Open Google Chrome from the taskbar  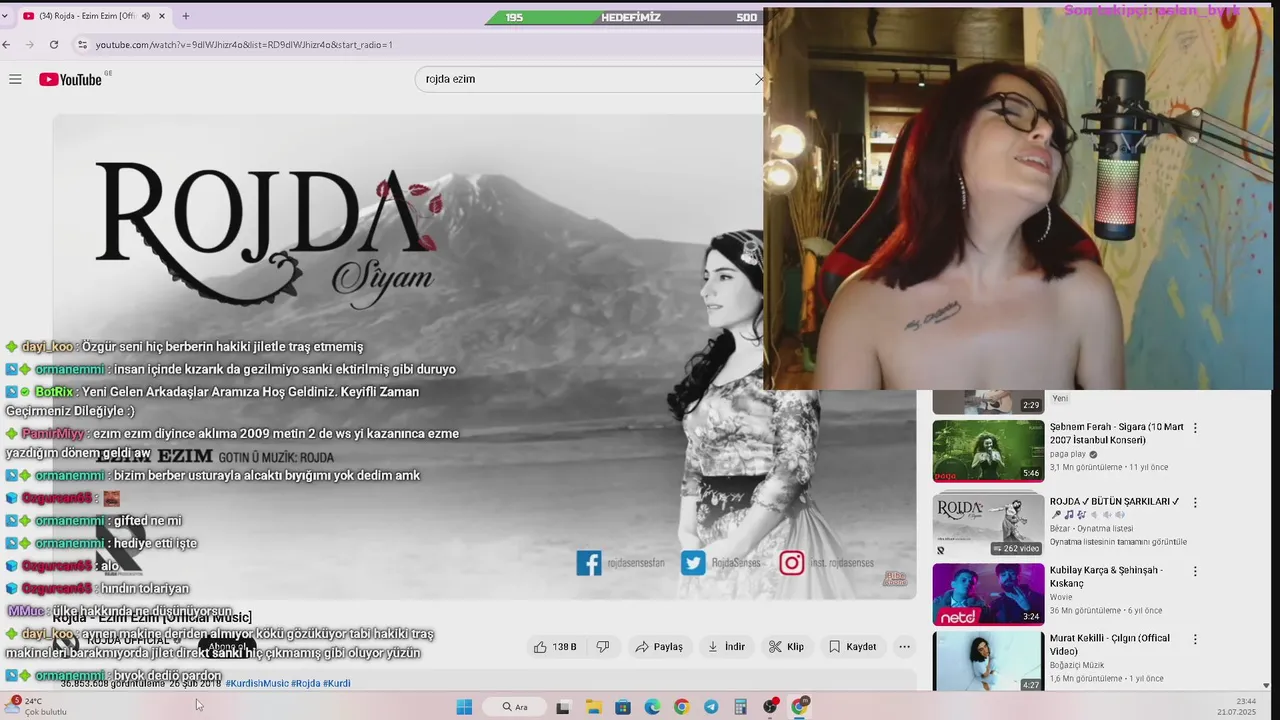pos(681,707)
